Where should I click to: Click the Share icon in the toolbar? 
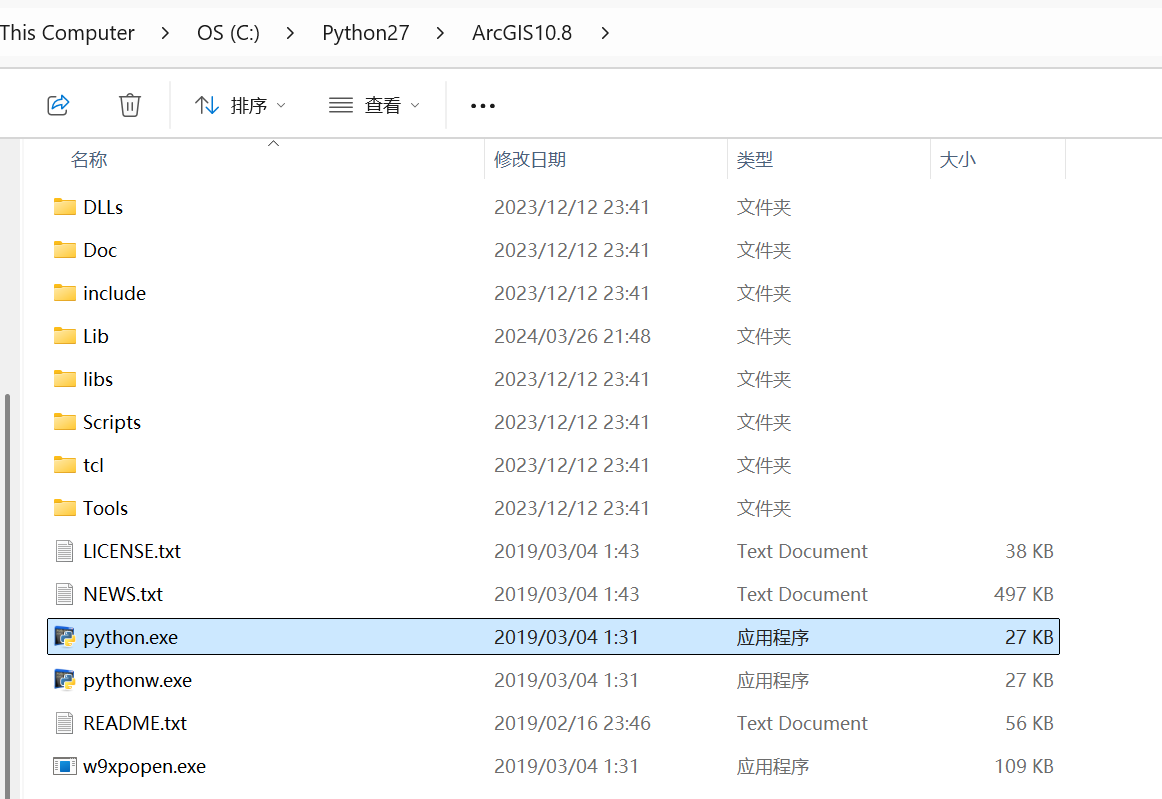pyautogui.click(x=58, y=104)
